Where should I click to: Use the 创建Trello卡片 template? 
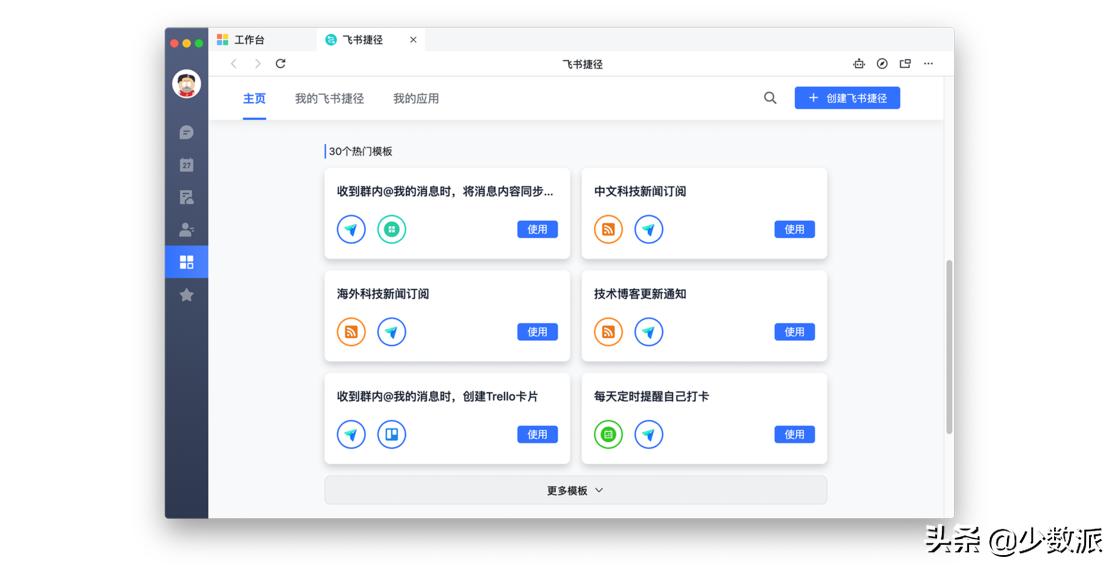[x=537, y=434]
